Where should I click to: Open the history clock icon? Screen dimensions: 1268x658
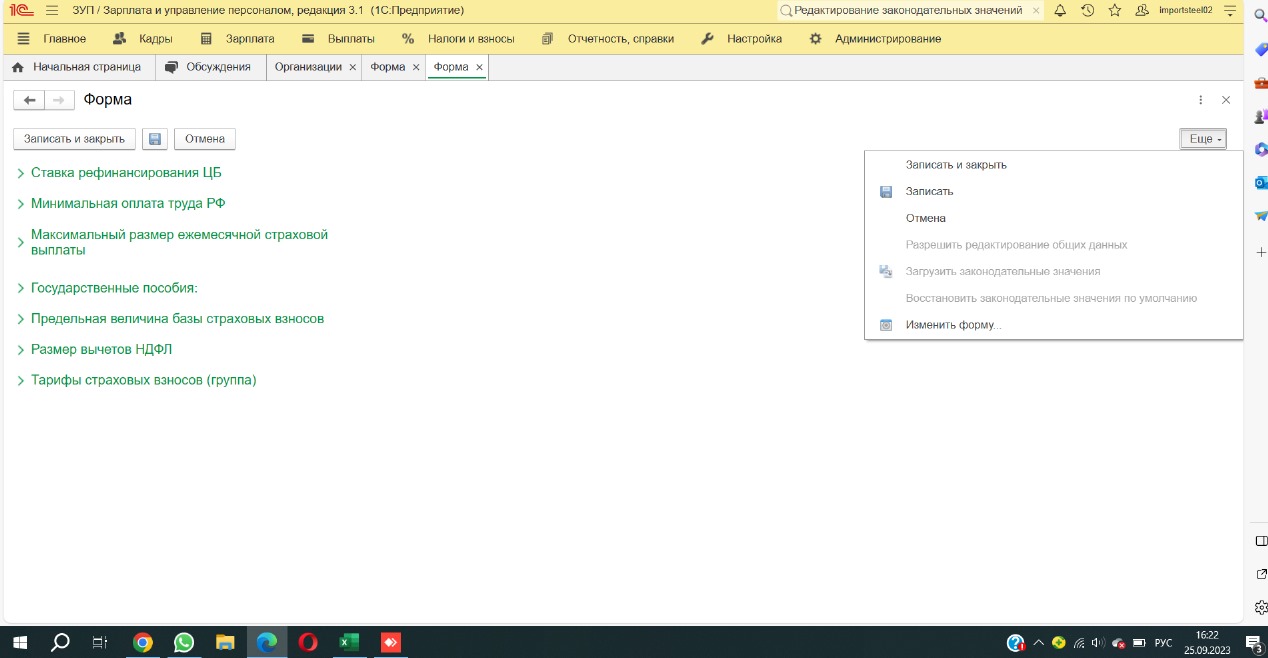tap(1087, 10)
